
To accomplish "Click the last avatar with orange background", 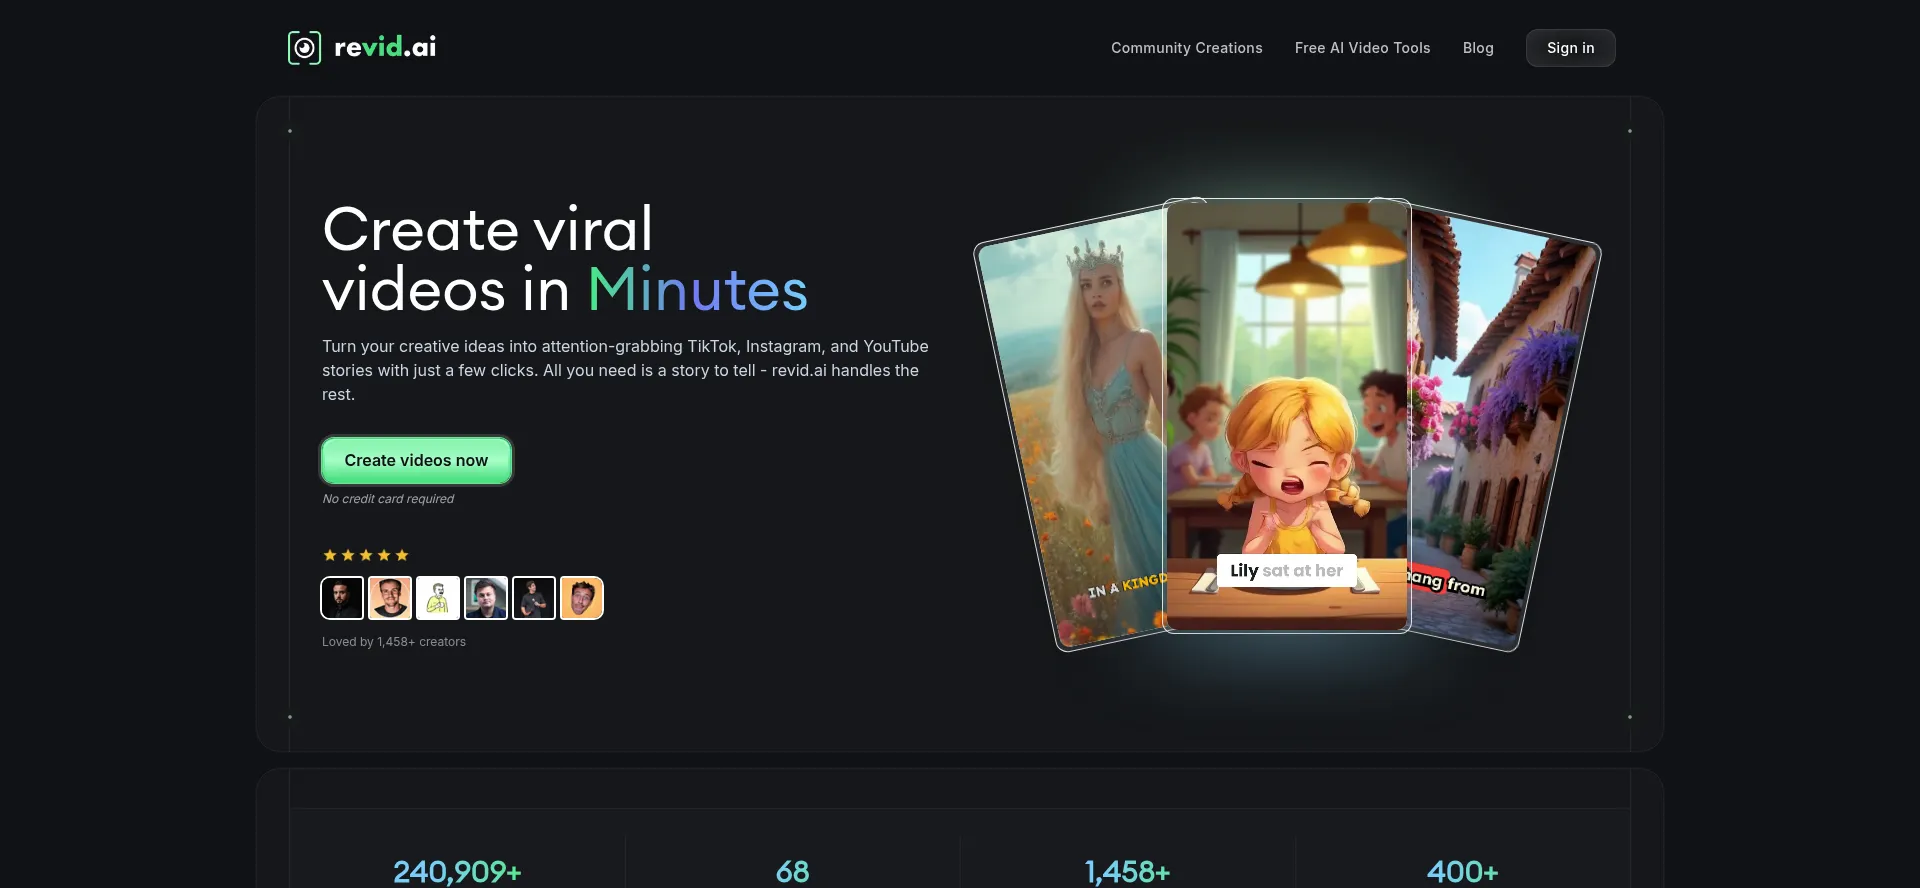I will tap(582, 598).
